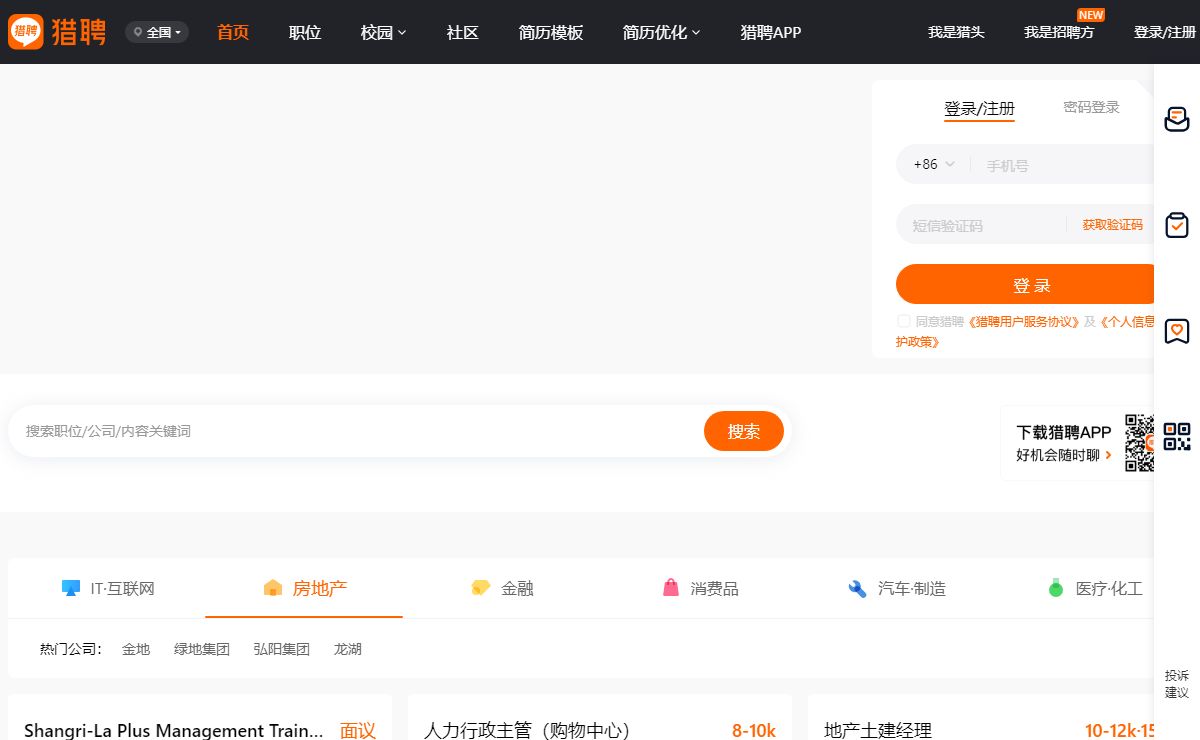The width and height of the screenshot is (1200, 740).
Task: Open 《猎聘用户服务协议》 link
Action: pyautogui.click(x=1024, y=322)
